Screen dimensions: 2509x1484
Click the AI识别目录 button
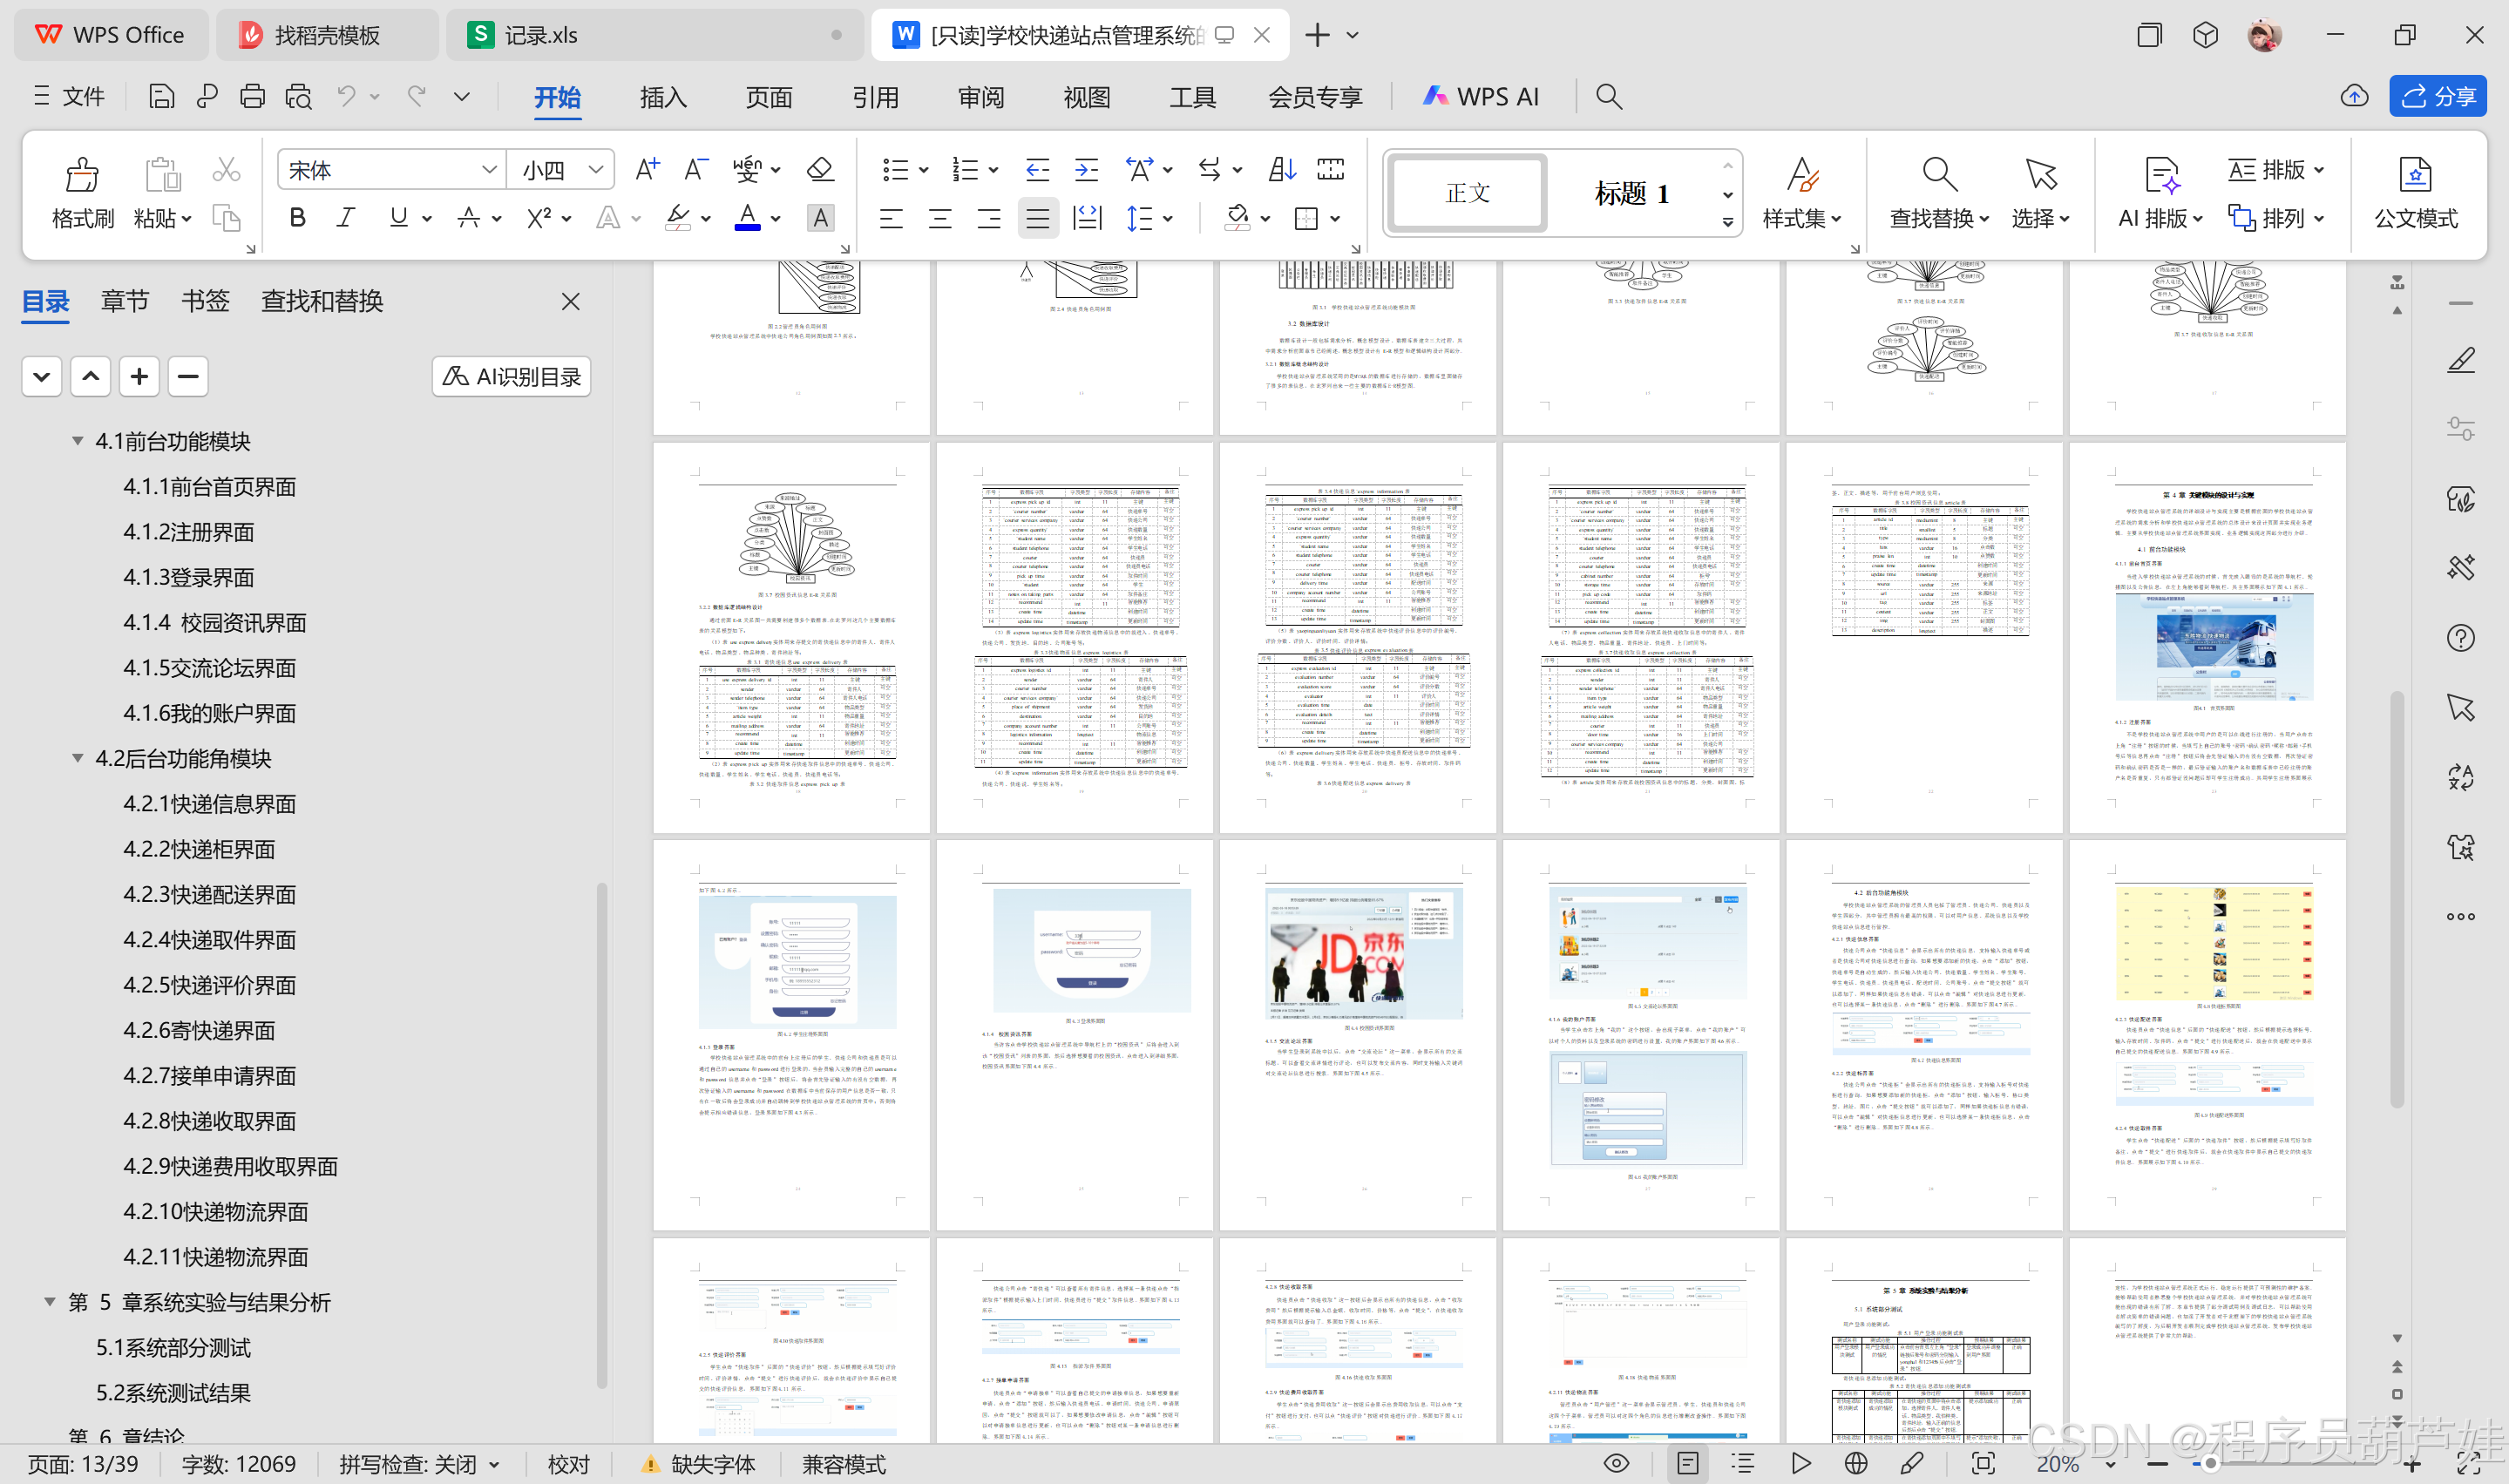pyautogui.click(x=512, y=377)
